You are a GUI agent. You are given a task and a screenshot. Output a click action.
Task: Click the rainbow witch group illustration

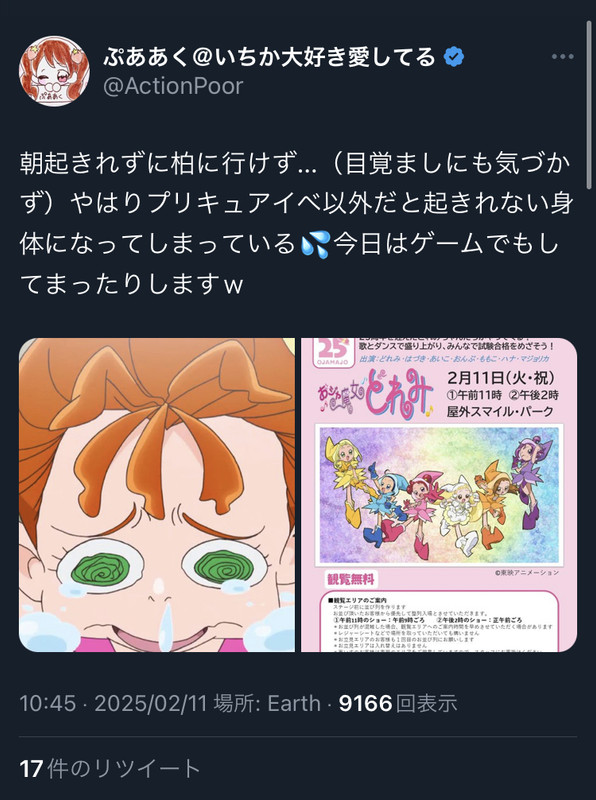[x=439, y=494]
